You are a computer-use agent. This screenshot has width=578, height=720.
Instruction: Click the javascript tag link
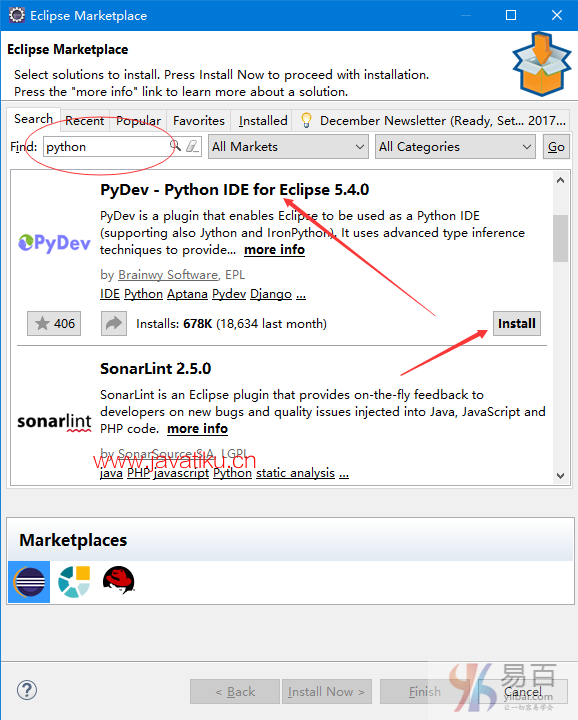[181, 473]
